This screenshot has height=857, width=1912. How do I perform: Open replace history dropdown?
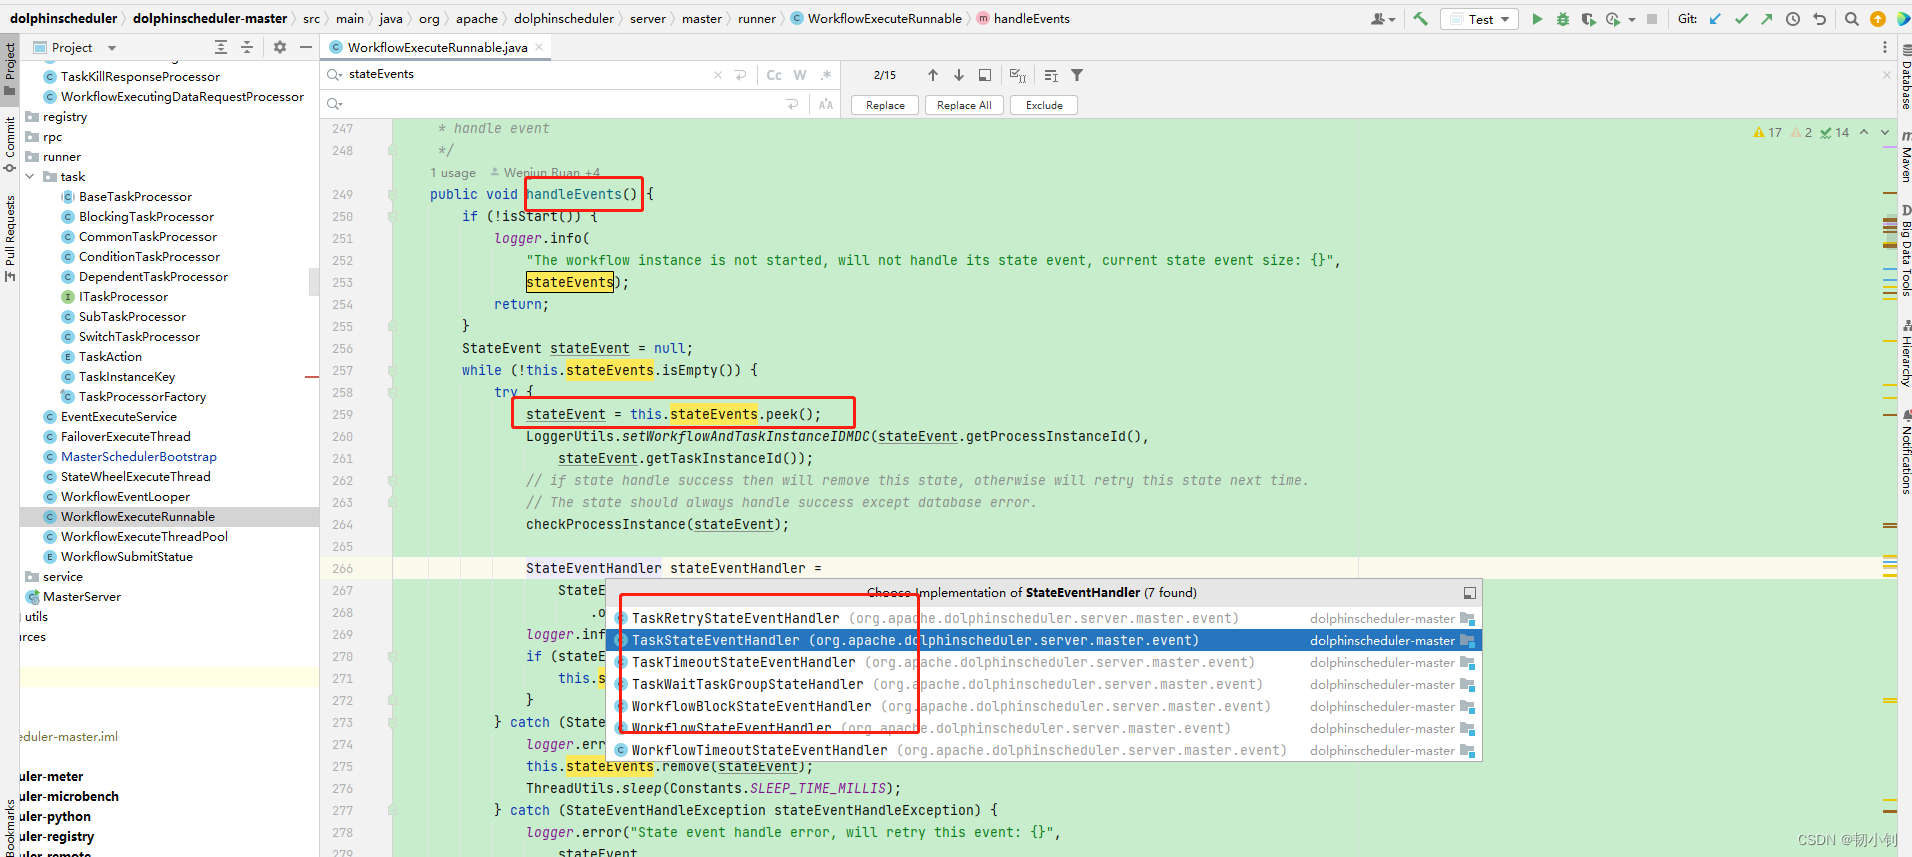(x=335, y=104)
